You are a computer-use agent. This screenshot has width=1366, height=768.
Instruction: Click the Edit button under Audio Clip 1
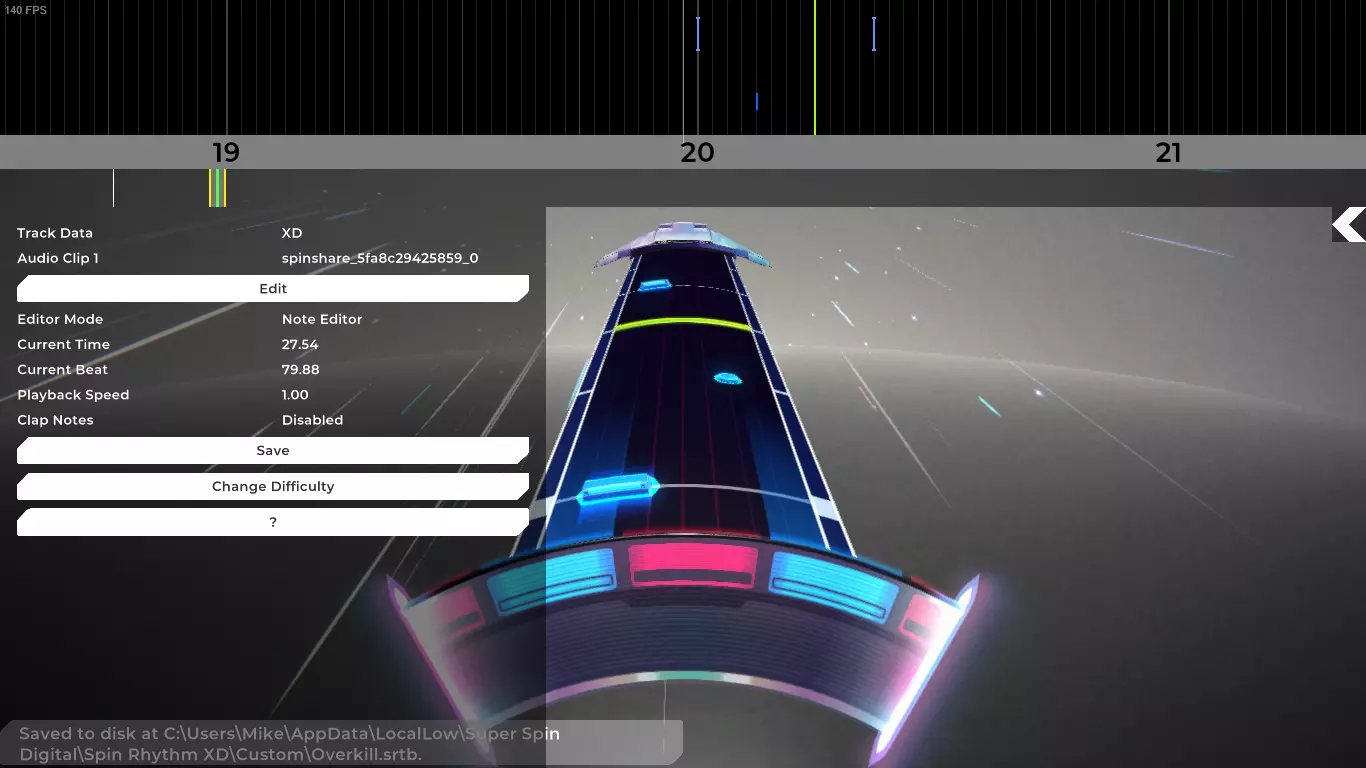(x=273, y=289)
